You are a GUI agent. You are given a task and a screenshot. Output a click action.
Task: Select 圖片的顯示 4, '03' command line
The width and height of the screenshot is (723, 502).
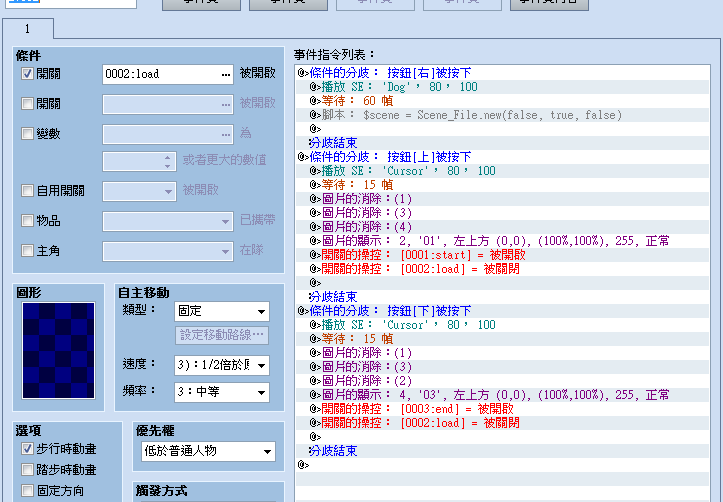tap(503, 395)
